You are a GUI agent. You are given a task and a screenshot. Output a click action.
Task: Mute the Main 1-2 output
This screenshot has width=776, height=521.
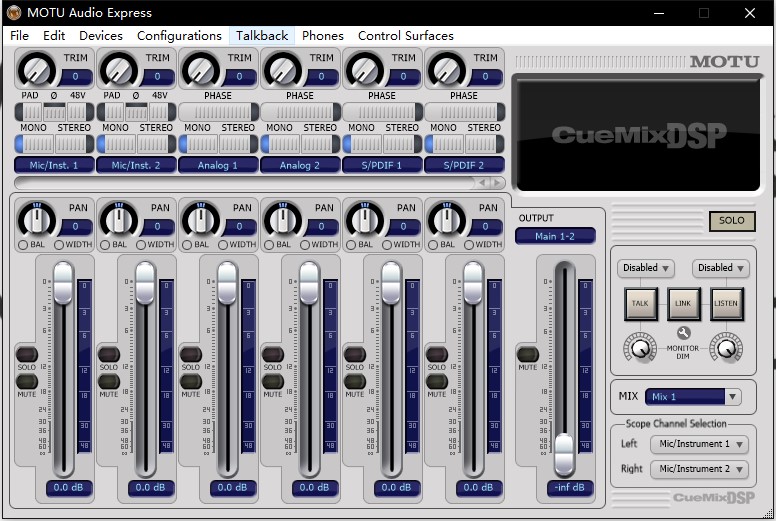528,354
